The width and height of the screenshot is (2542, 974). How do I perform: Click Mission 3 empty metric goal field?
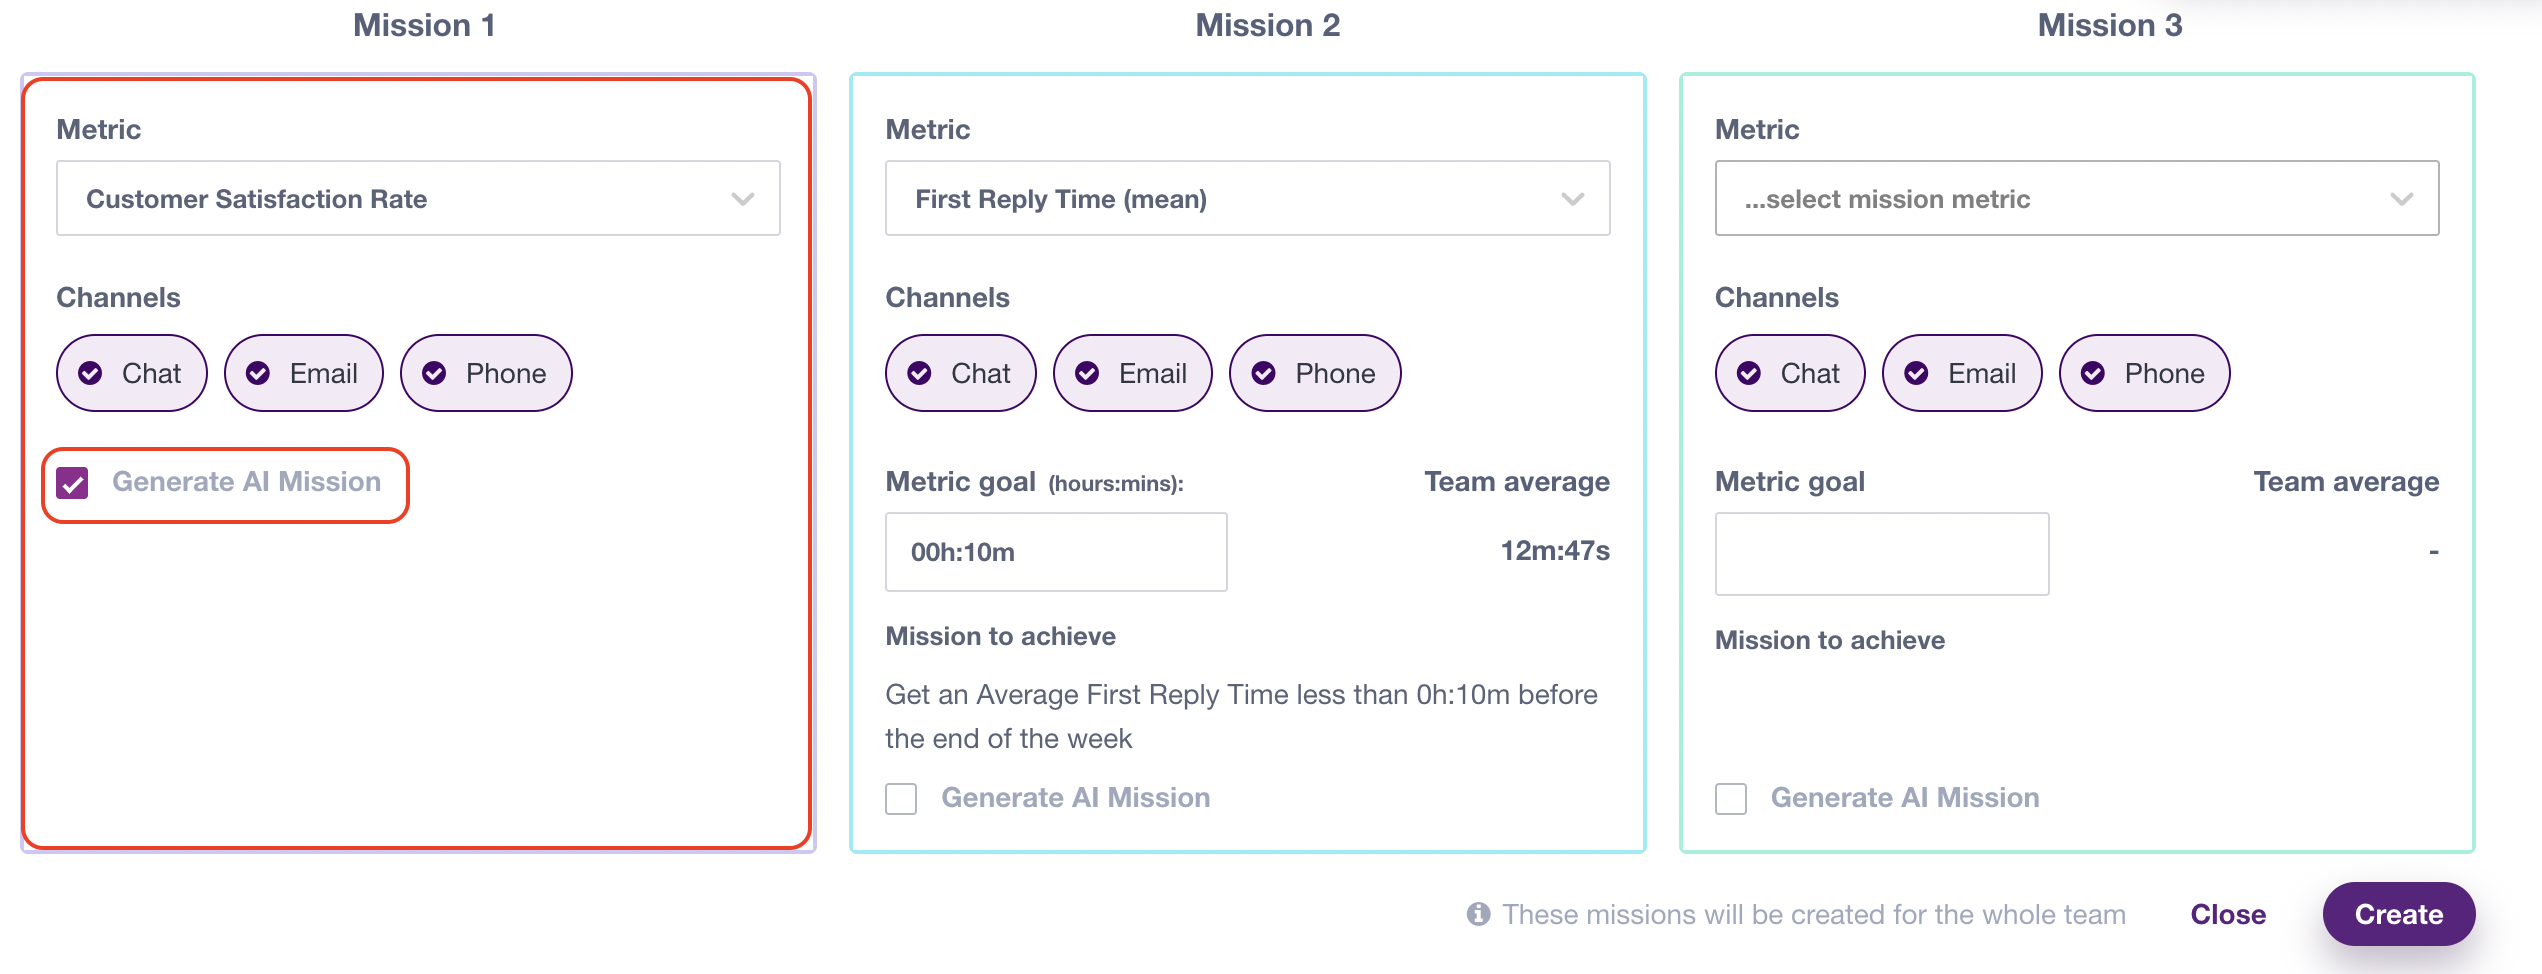(x=1882, y=554)
